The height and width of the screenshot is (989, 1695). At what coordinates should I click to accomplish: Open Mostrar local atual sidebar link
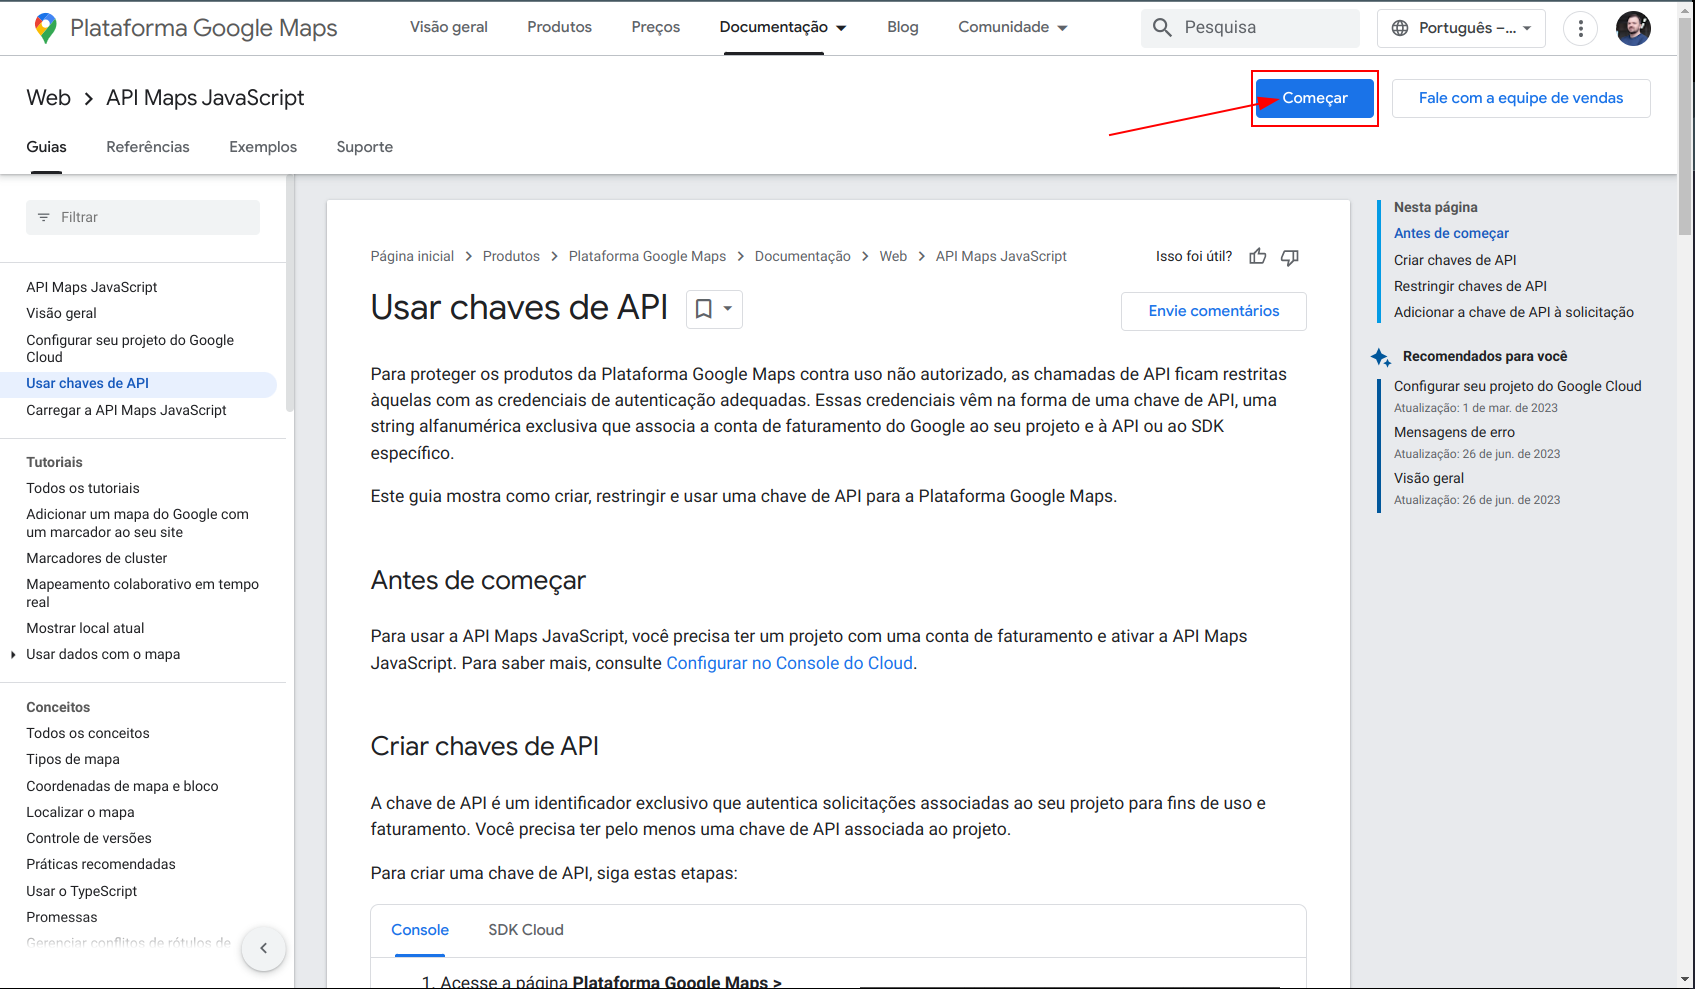[85, 629]
